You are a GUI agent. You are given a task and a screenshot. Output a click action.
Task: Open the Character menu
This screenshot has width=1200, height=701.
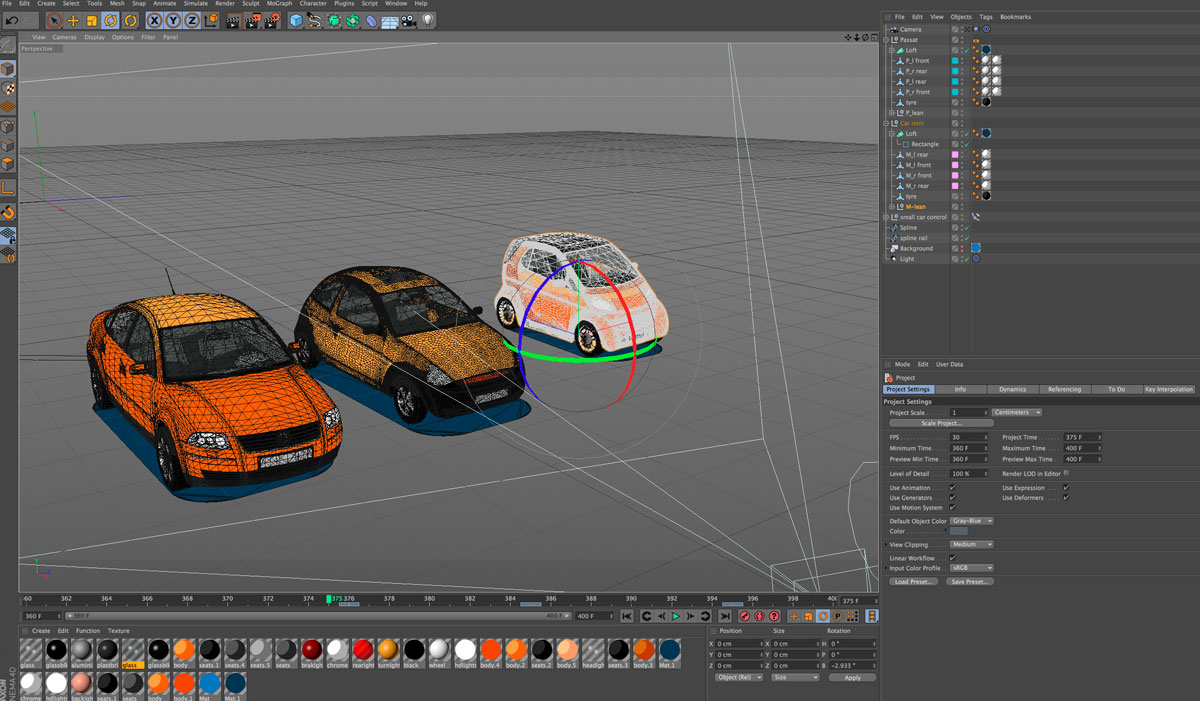[313, 4]
